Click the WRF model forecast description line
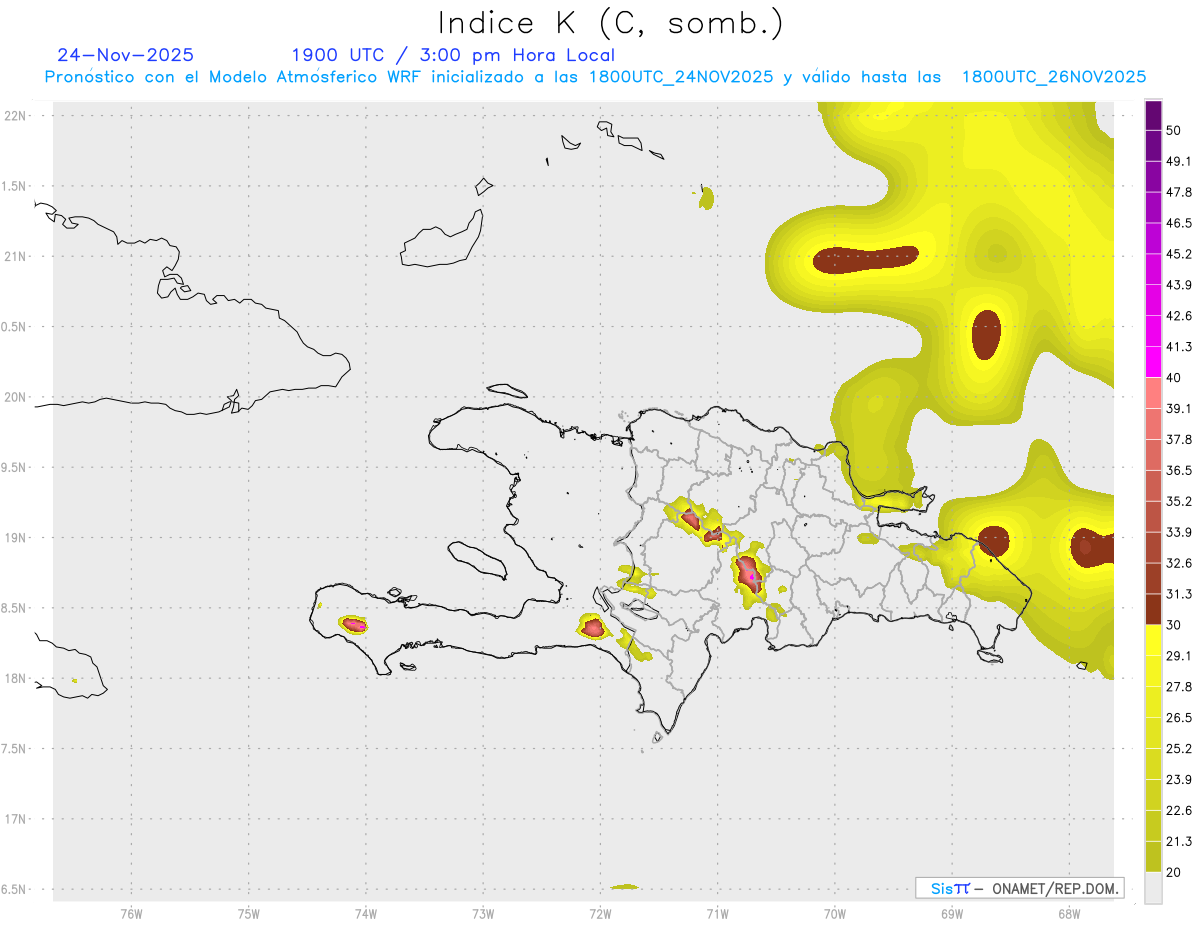This screenshot has height=927, width=1200. pos(595,77)
